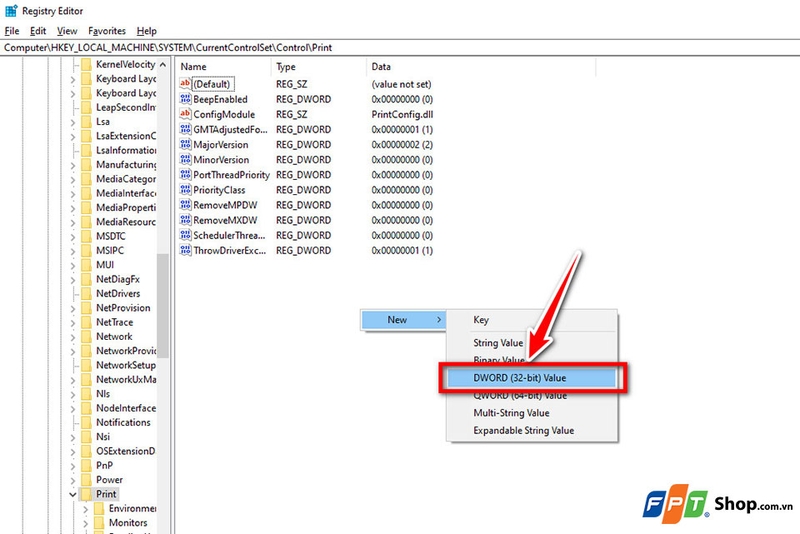Click the tree pane vertical scrollbar thumb
Viewport: 800px width, 534px height.
[x=163, y=305]
